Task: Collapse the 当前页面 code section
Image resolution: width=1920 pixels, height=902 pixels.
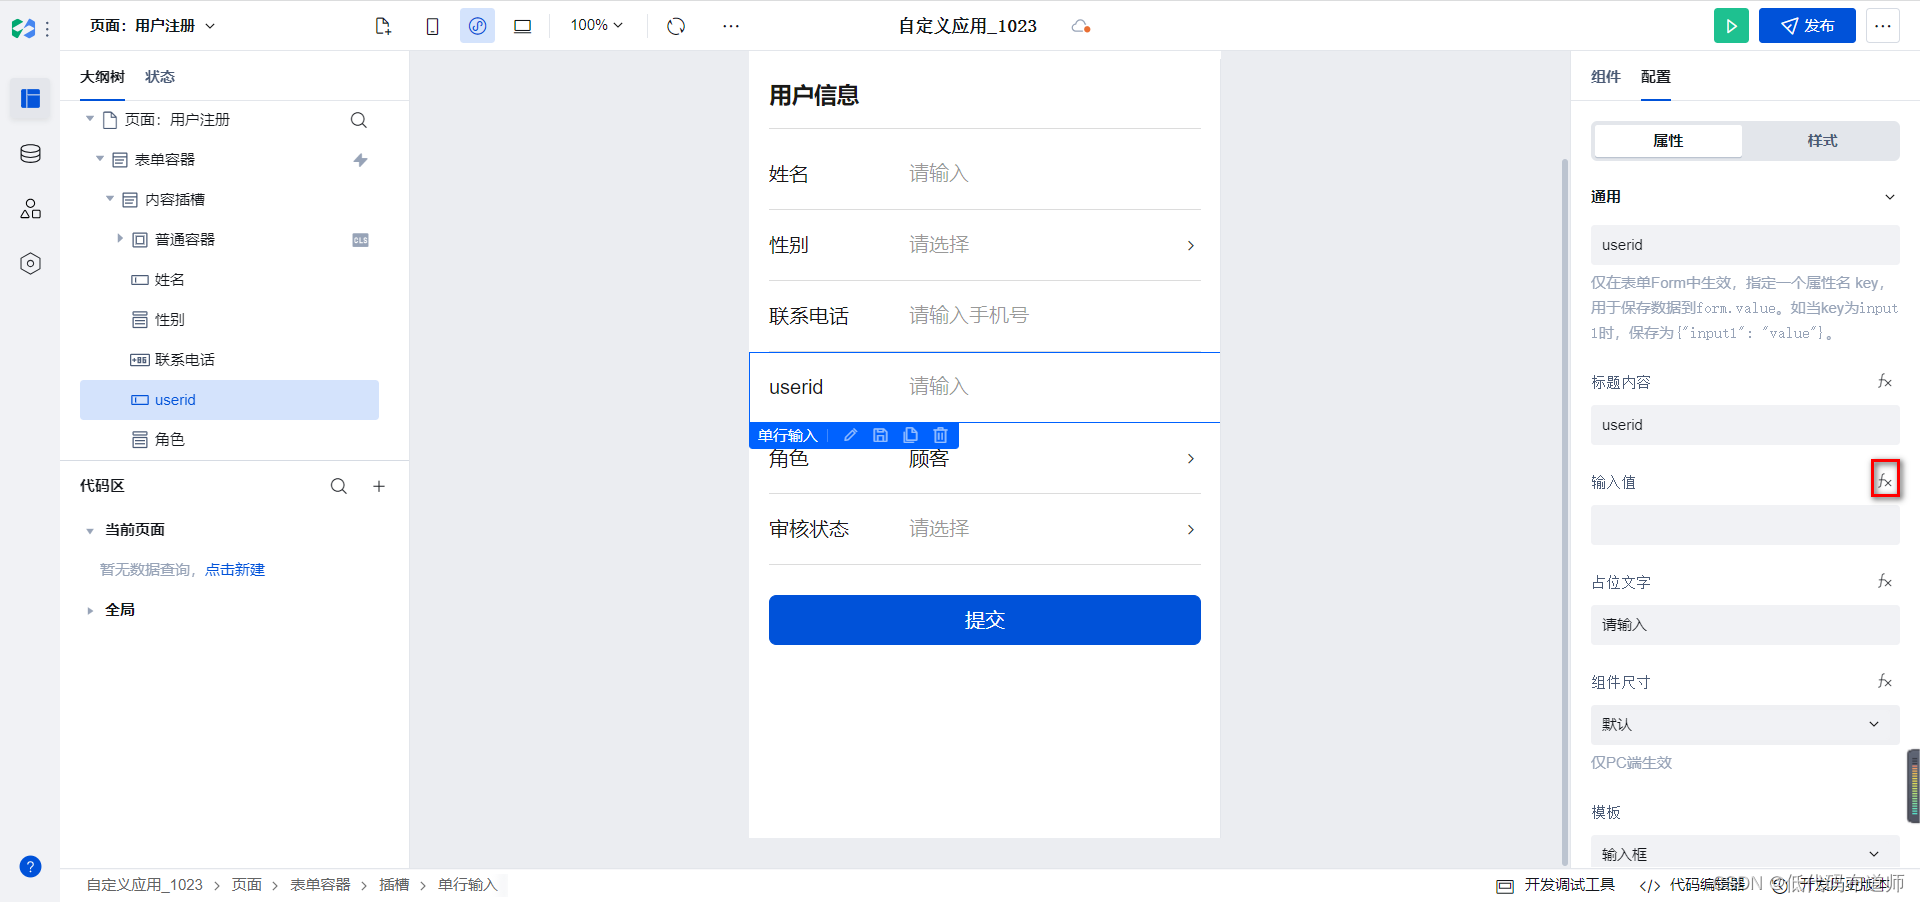Action: click(x=90, y=531)
